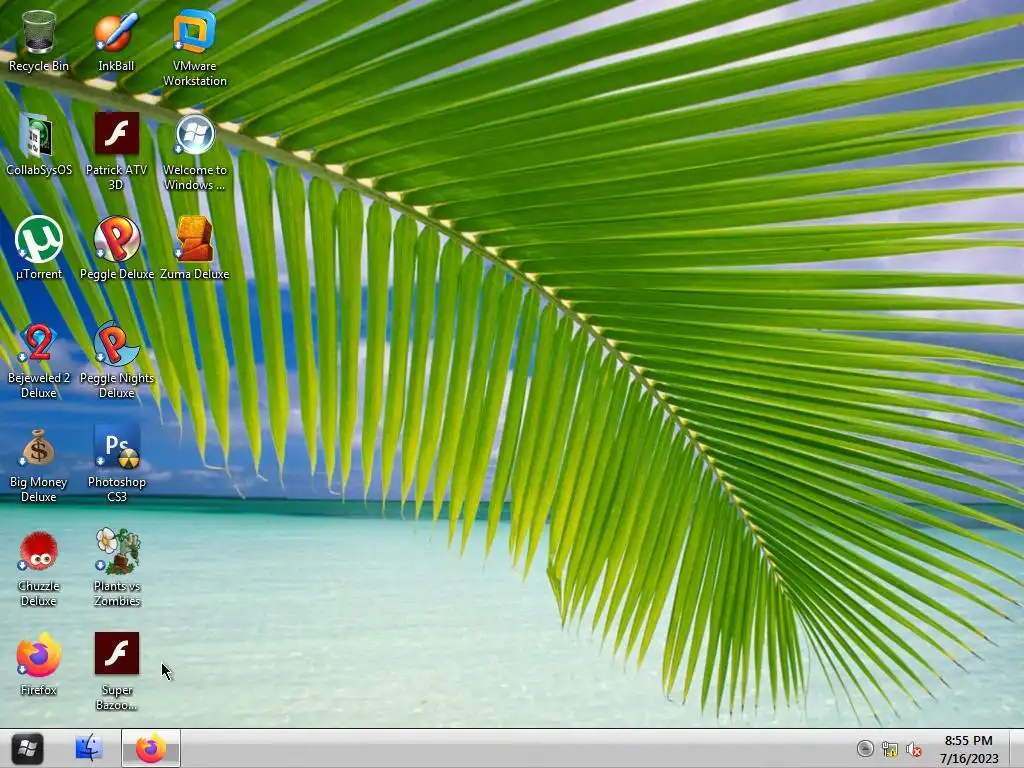Launch Patrick ATV 3D Flash game
The width and height of the screenshot is (1024, 768).
point(116,152)
